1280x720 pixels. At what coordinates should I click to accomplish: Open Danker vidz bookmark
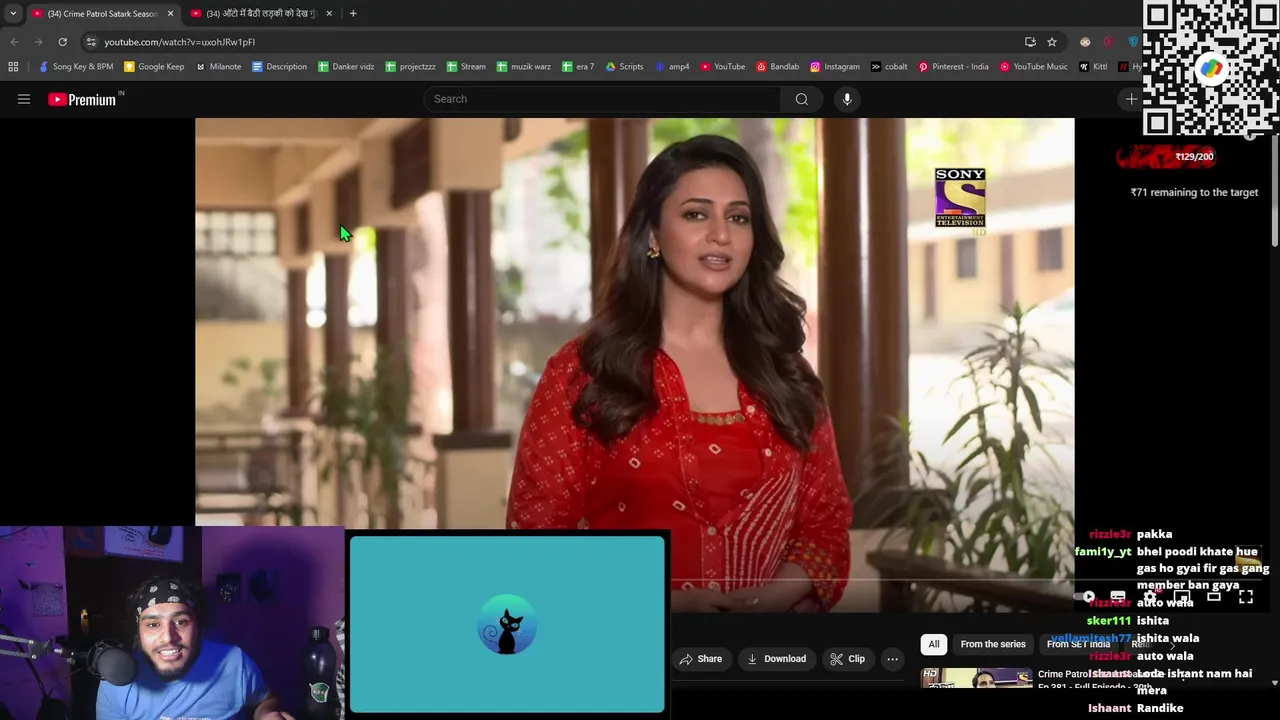346,67
